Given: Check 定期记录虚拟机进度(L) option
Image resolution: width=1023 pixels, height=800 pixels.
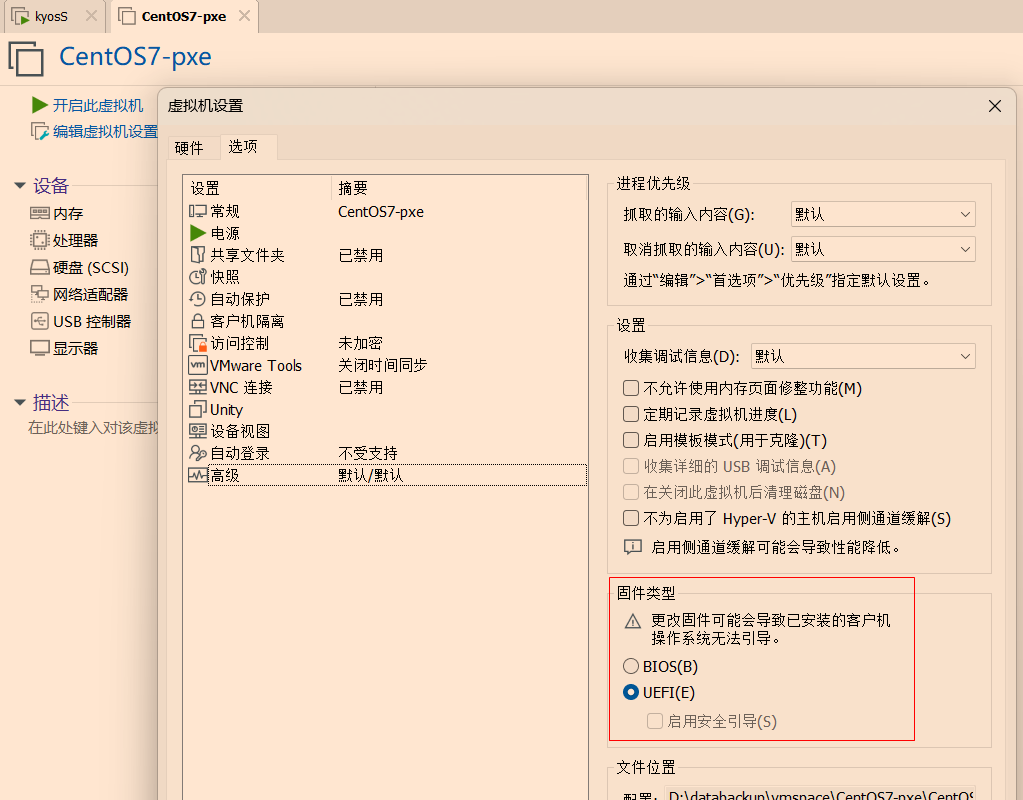Looking at the screenshot, I should point(631,414).
